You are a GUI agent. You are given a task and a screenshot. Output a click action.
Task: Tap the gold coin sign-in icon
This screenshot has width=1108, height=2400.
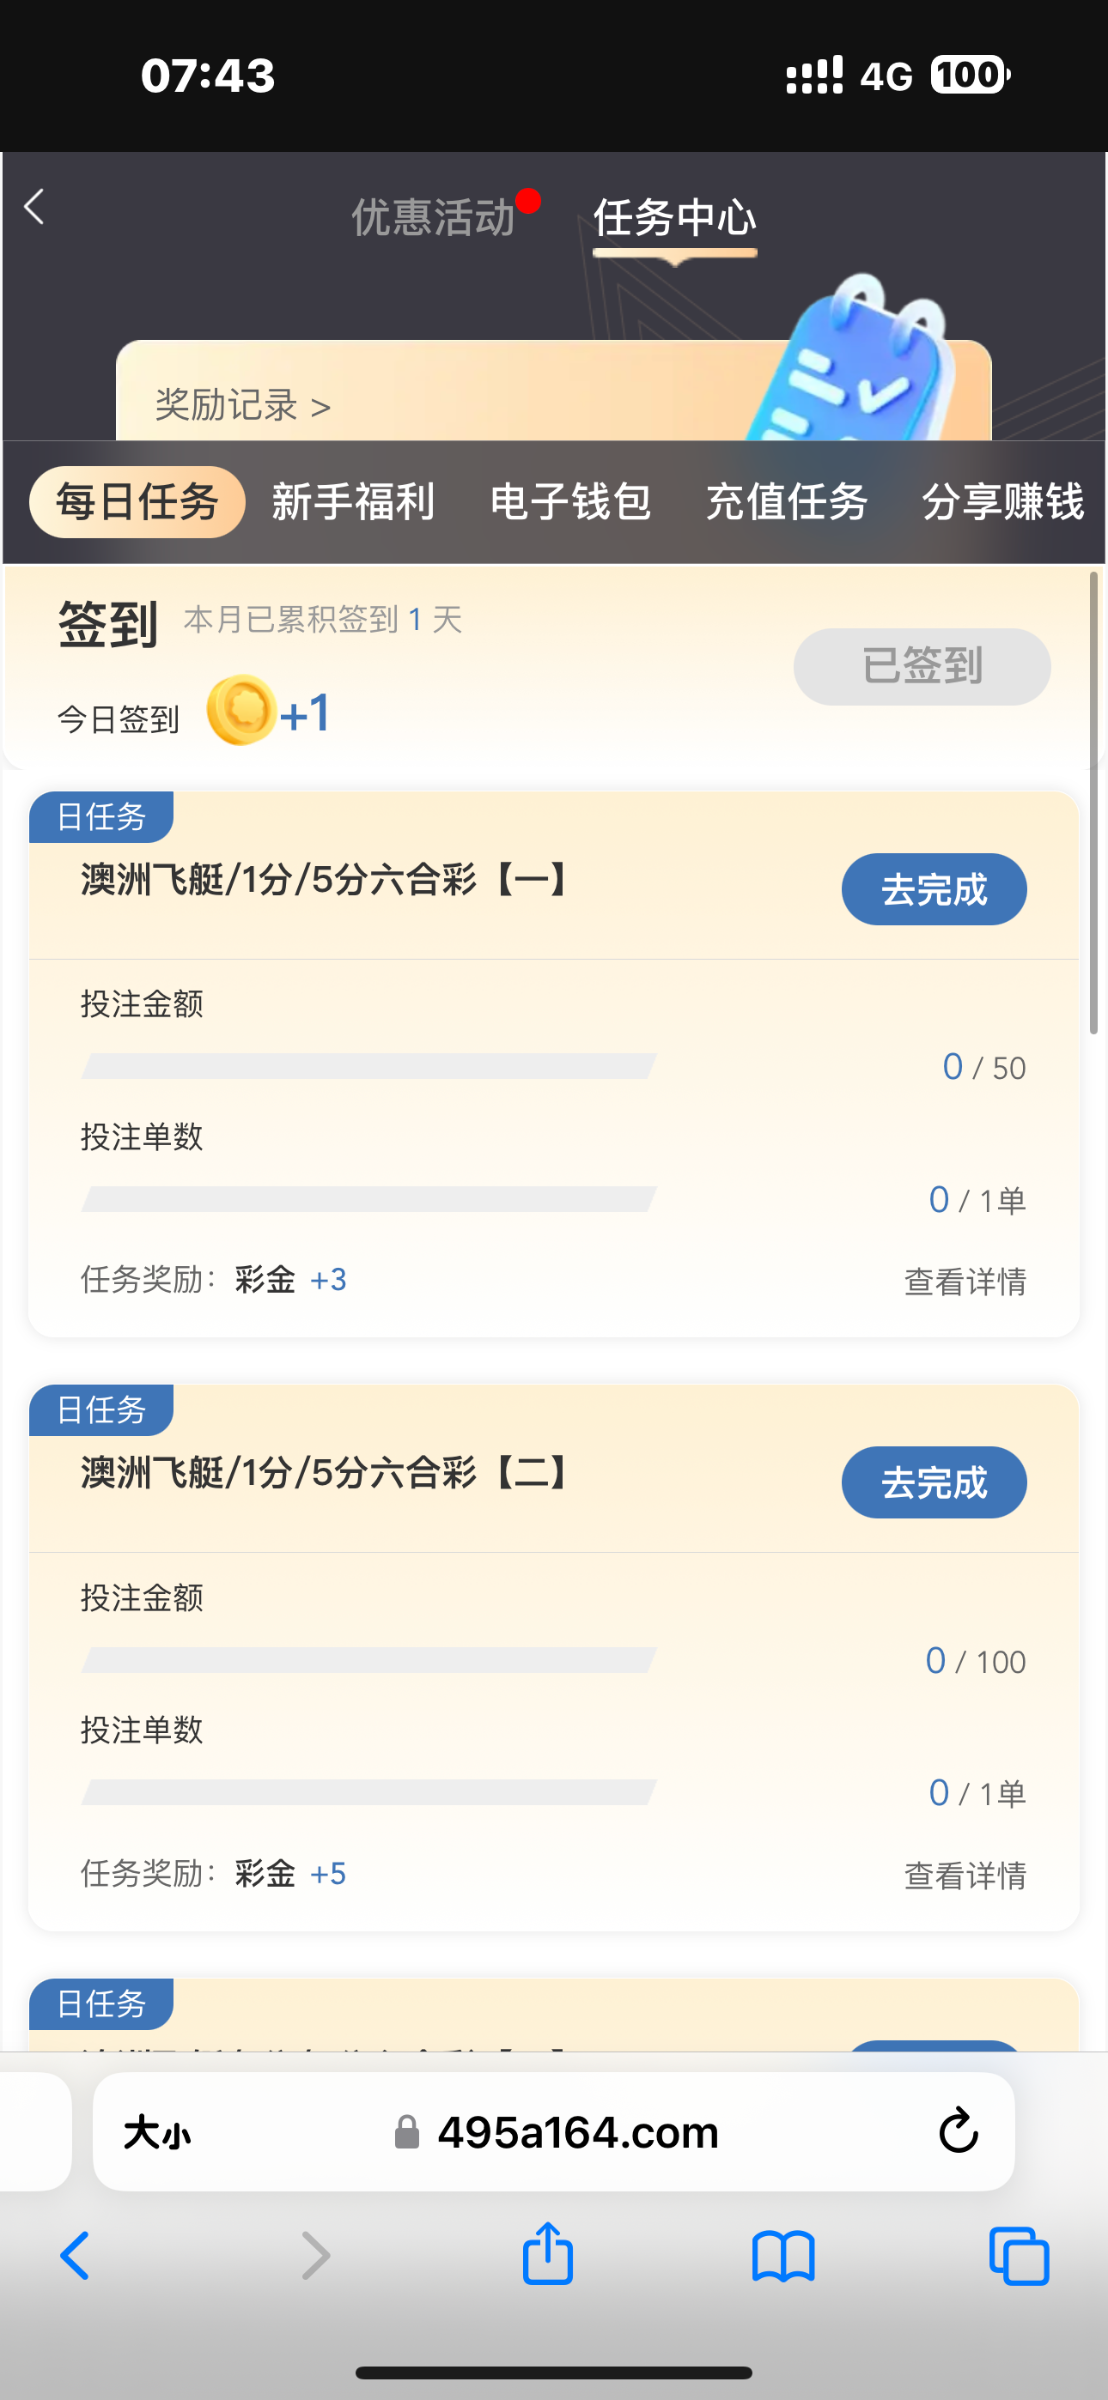(x=241, y=711)
